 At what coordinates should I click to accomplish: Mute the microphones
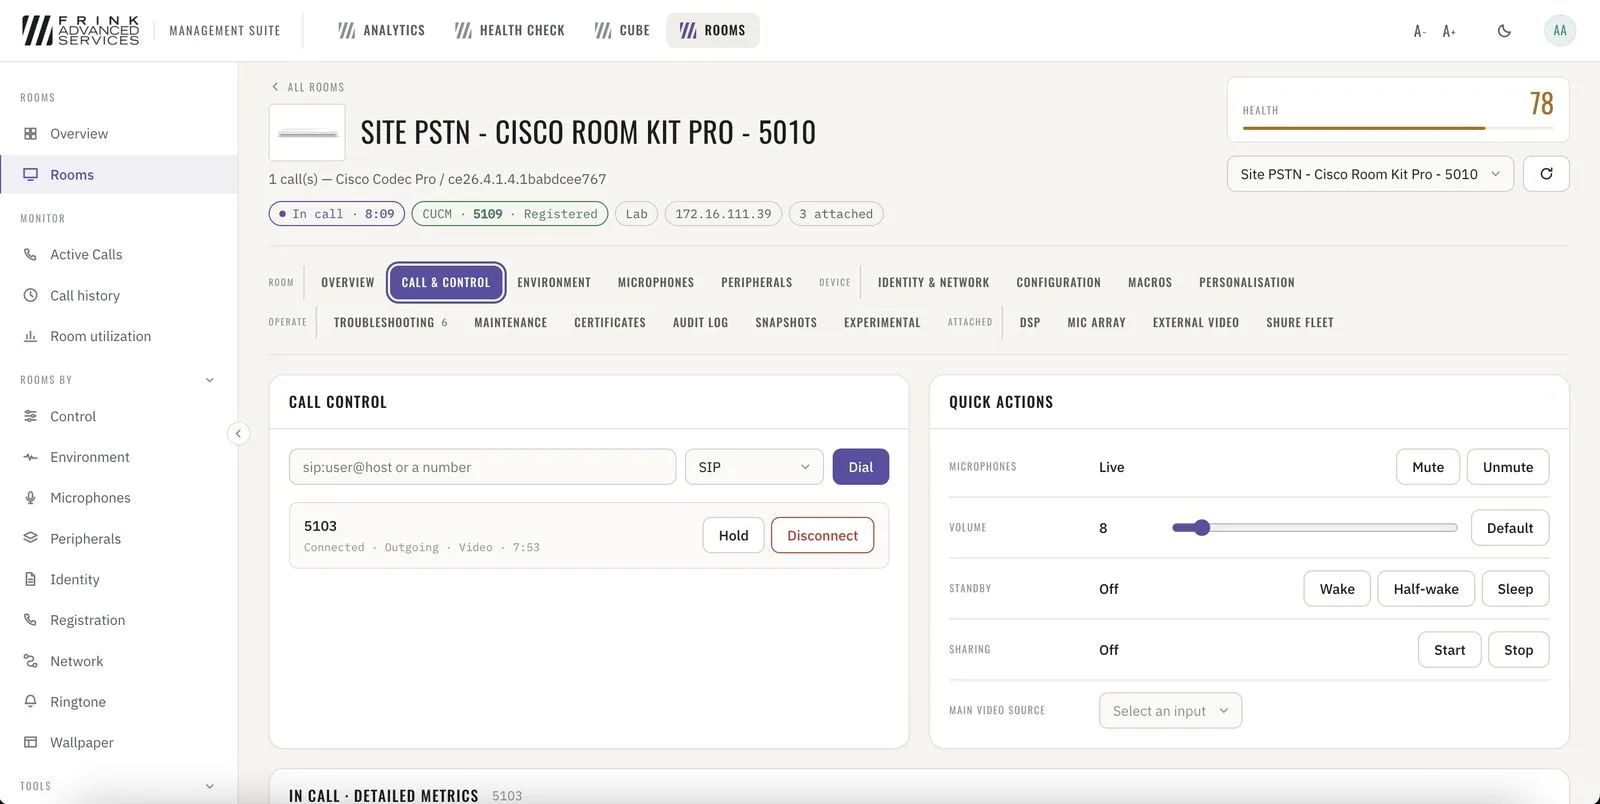pyautogui.click(x=1428, y=467)
